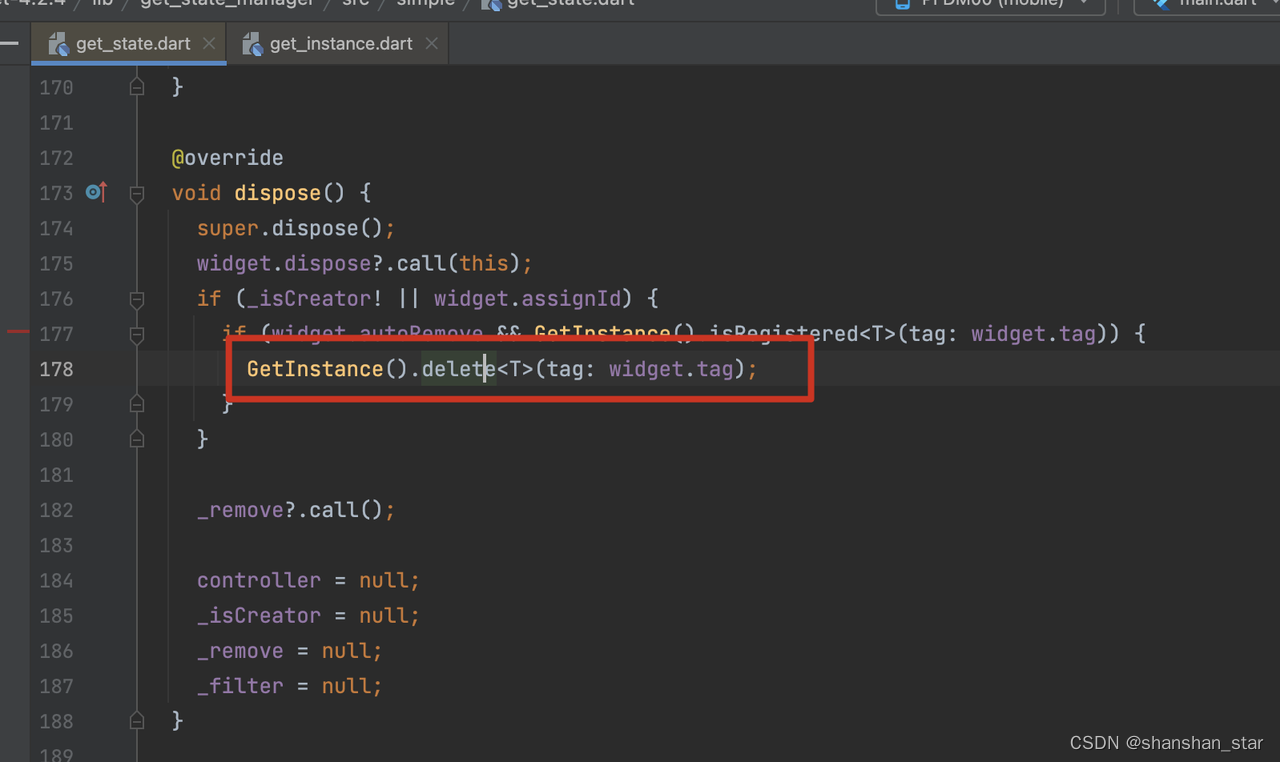Screen dimensions: 1280x762
Task: Close the get_instance.dart tab
Action: tap(432, 44)
